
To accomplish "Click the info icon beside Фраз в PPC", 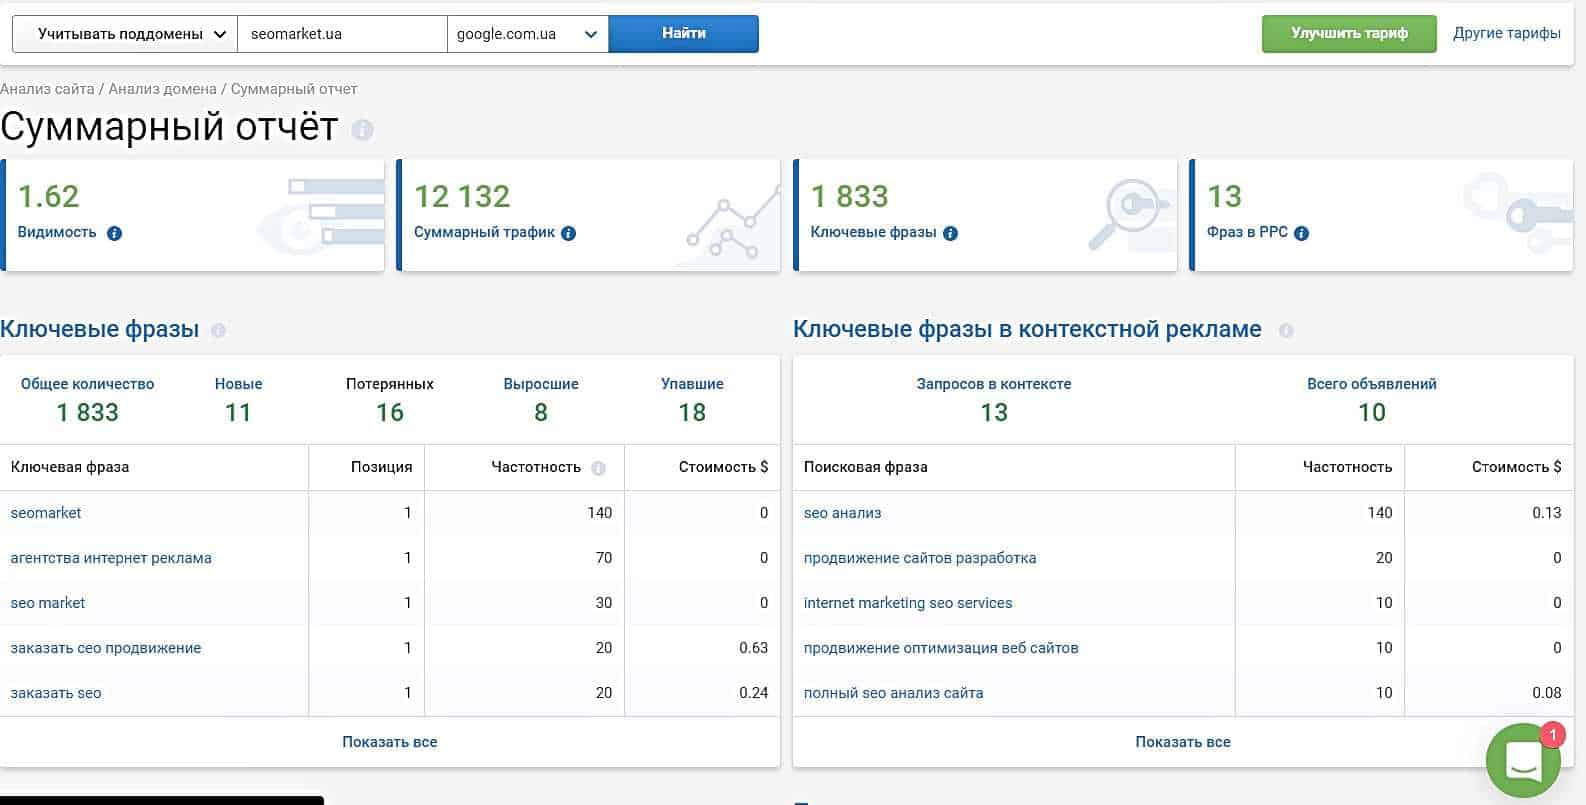I will 1301,233.
